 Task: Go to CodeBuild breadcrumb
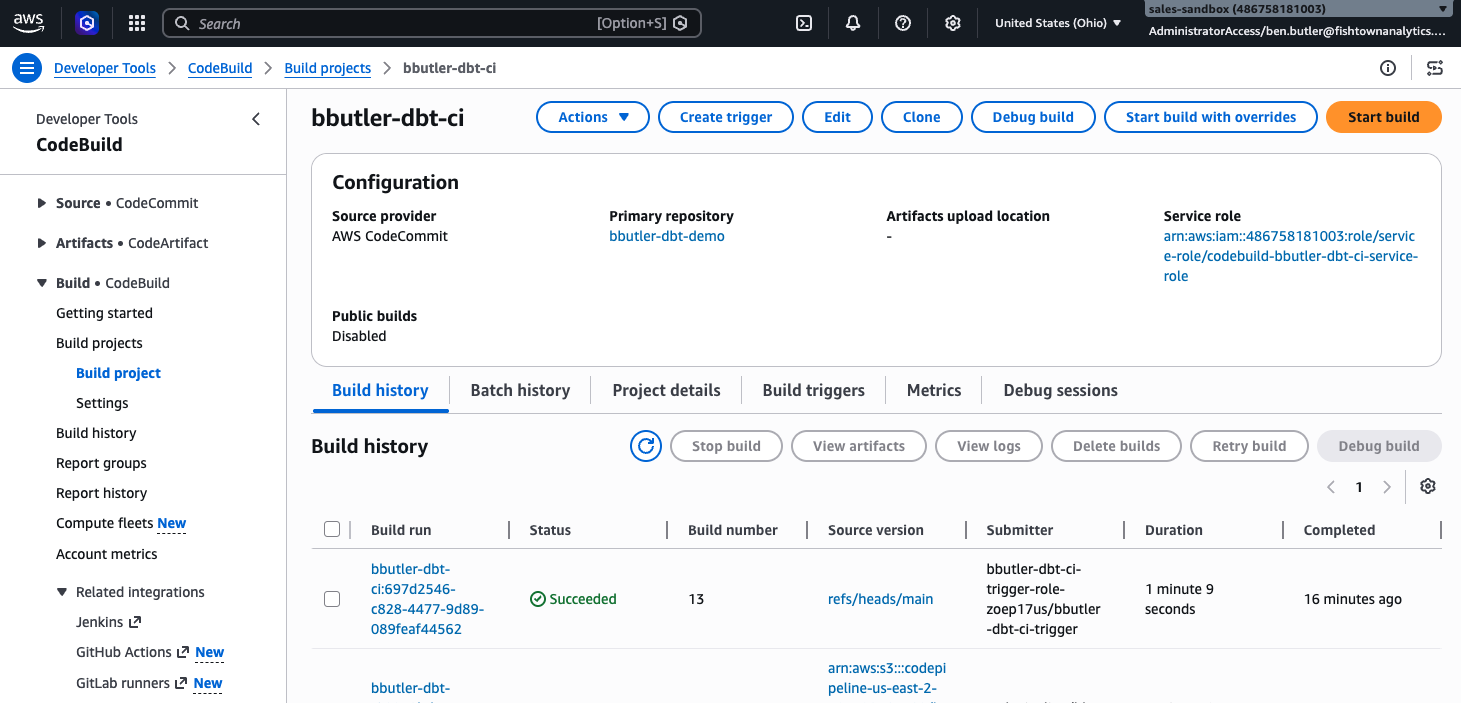220,68
